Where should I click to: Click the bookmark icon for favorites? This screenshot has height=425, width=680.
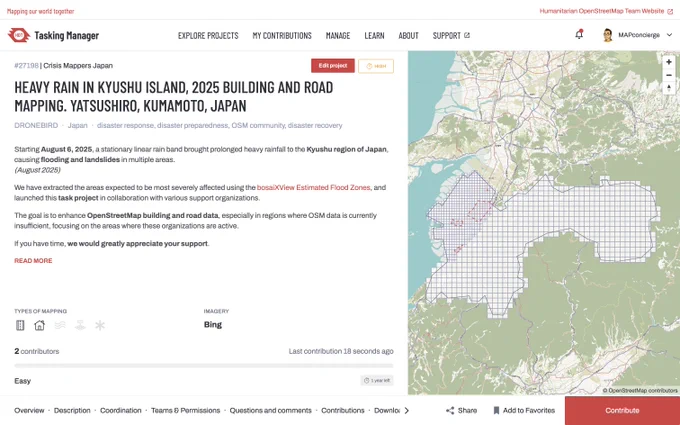click(x=497, y=410)
